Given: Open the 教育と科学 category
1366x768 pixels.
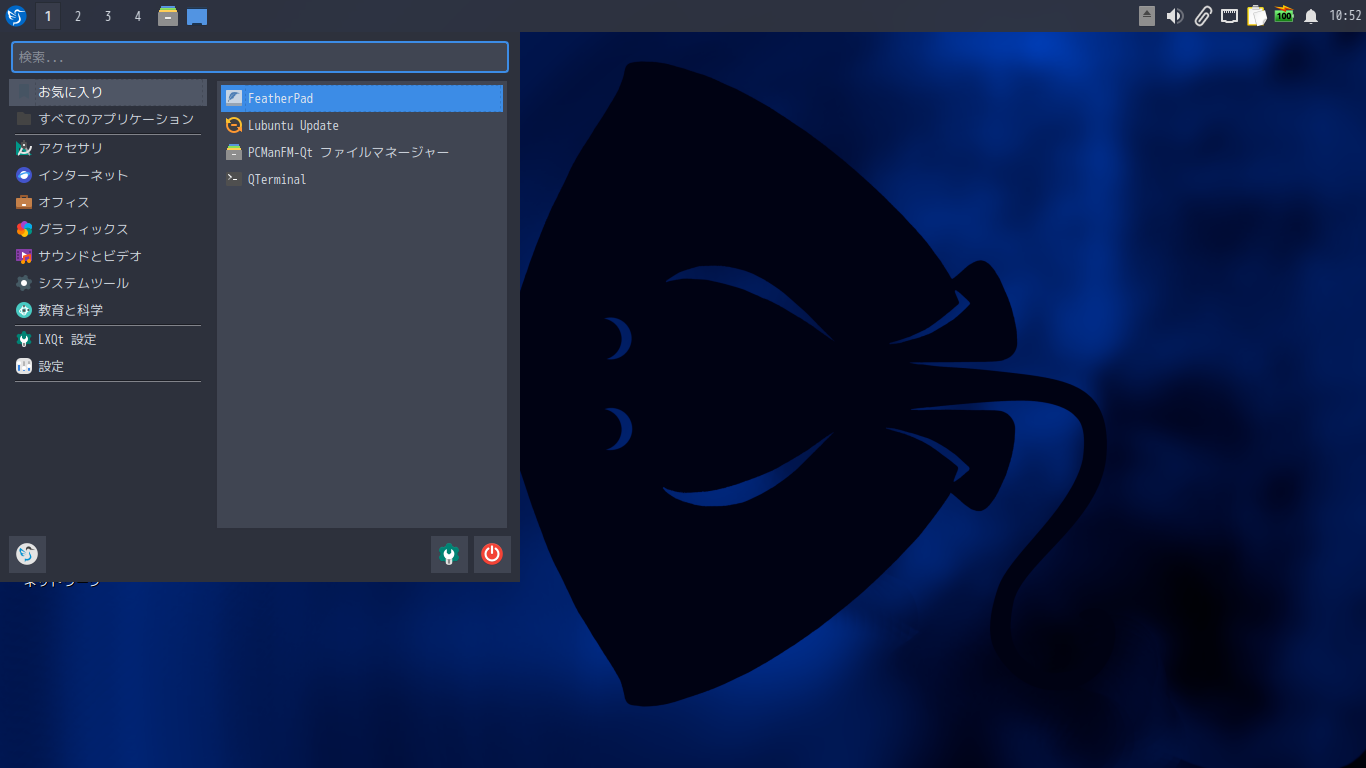Looking at the screenshot, I should (x=108, y=310).
